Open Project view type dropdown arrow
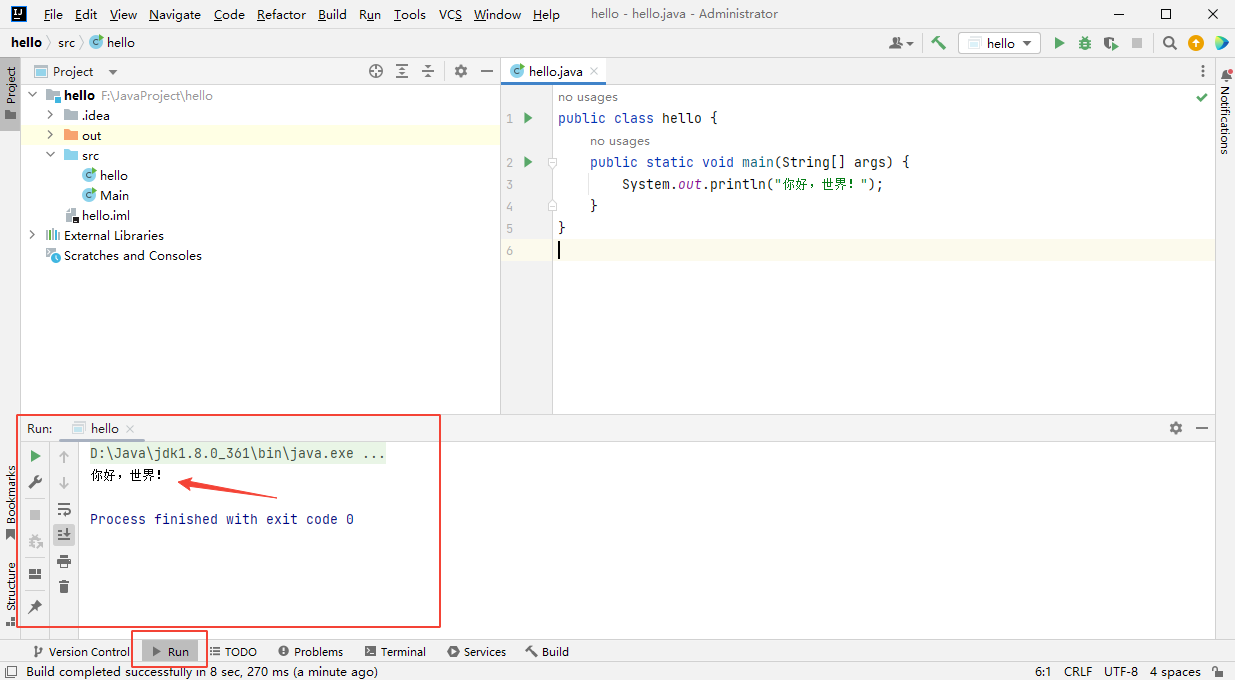The image size is (1235, 680). 113,72
